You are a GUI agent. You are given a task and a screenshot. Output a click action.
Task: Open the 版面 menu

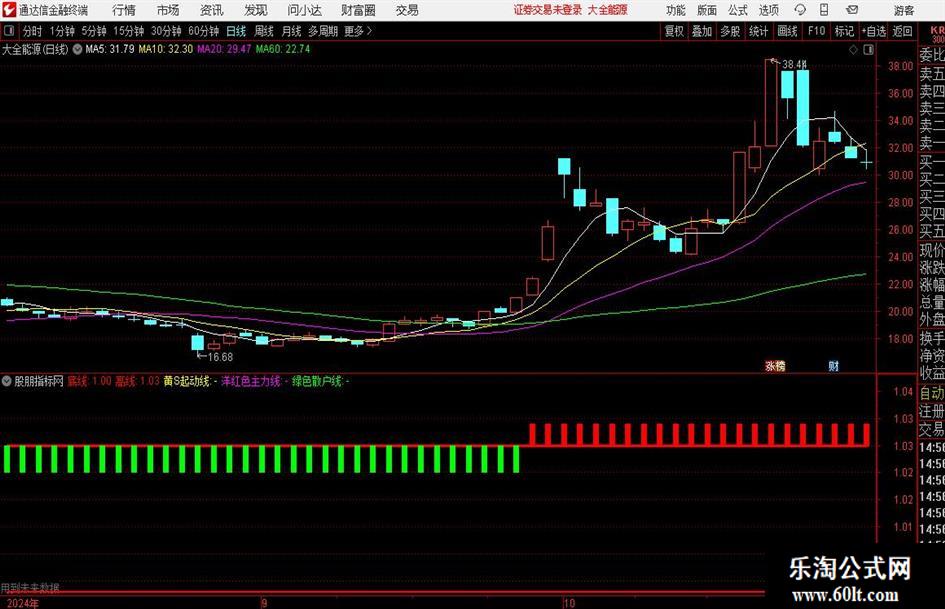coord(706,10)
